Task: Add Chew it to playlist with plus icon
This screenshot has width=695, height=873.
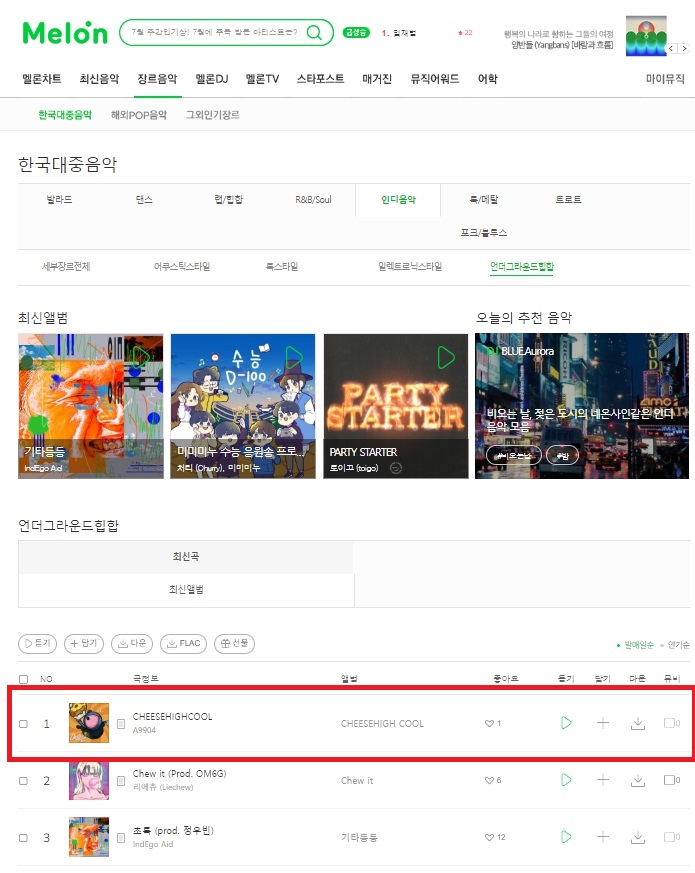Action: 603,779
